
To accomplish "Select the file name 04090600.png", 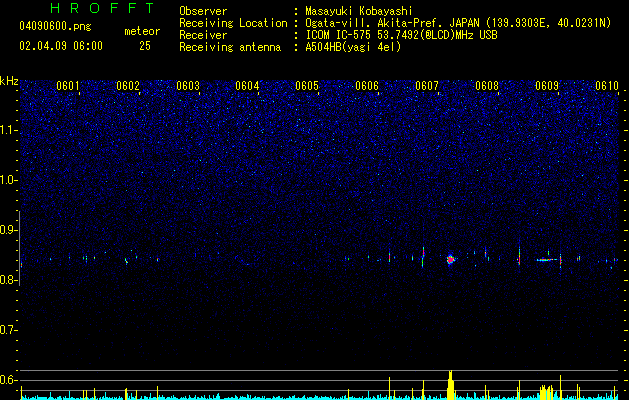I will 55,26.
